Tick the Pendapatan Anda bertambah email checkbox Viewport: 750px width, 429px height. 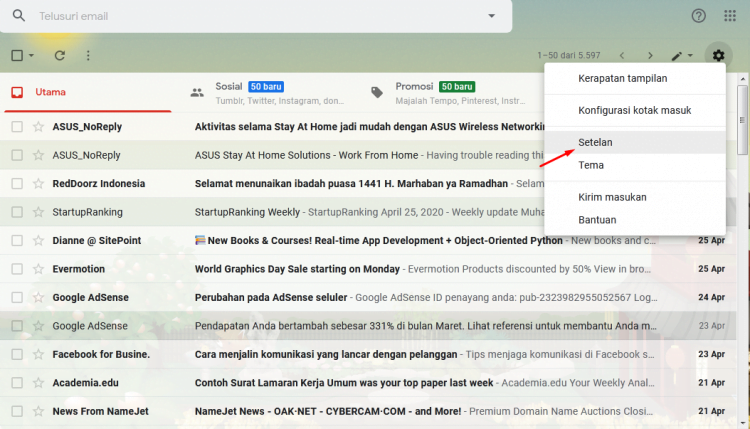pos(17,326)
